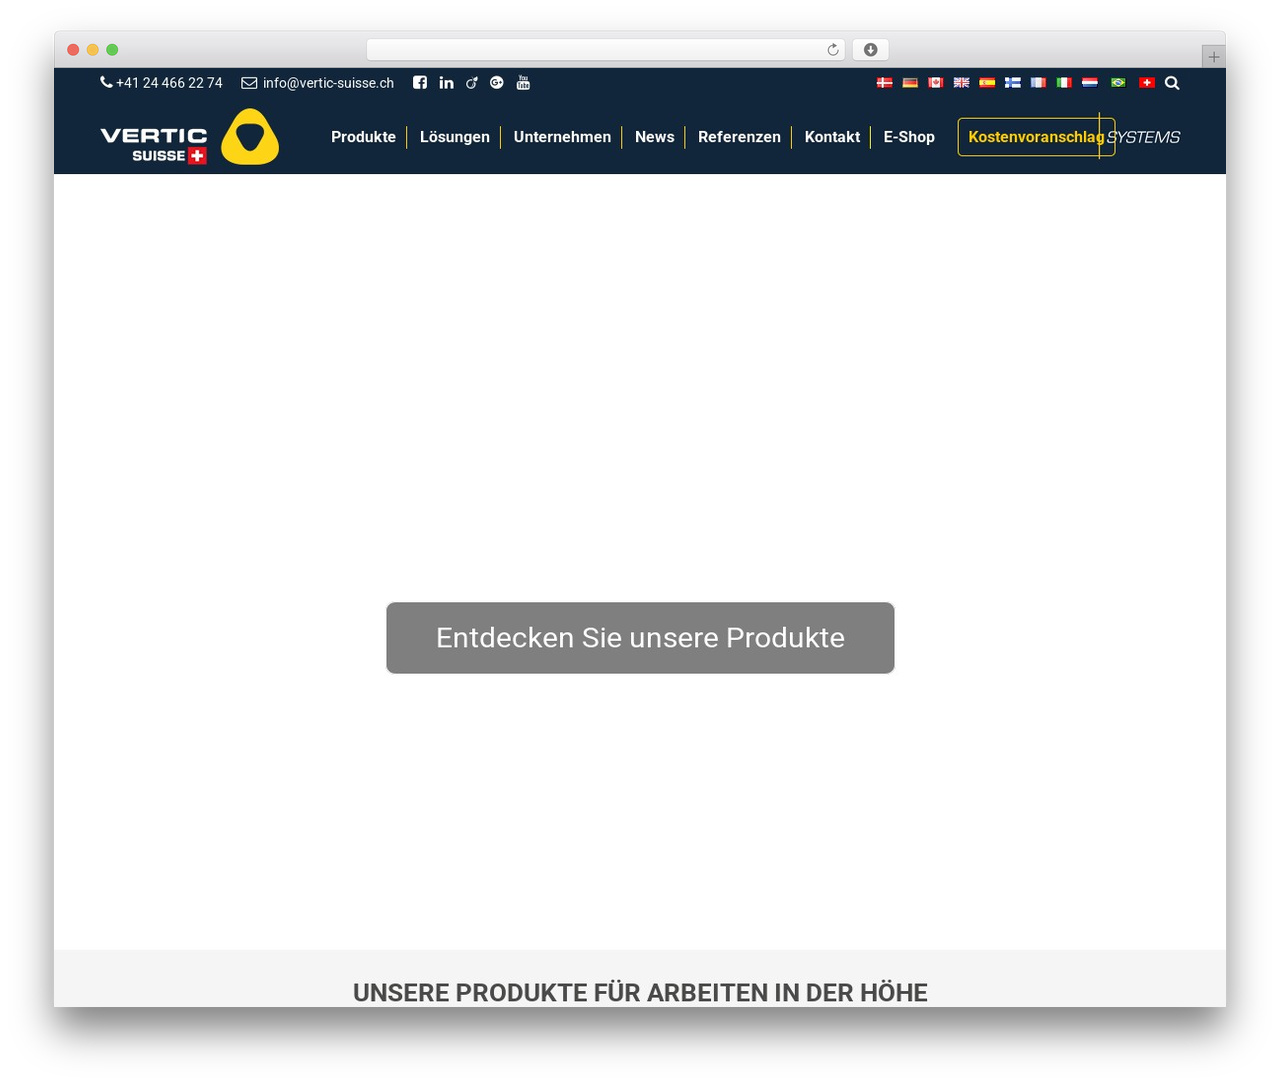Choose the Netherlands flag language
The height and width of the screenshot is (1084, 1280).
click(1090, 83)
